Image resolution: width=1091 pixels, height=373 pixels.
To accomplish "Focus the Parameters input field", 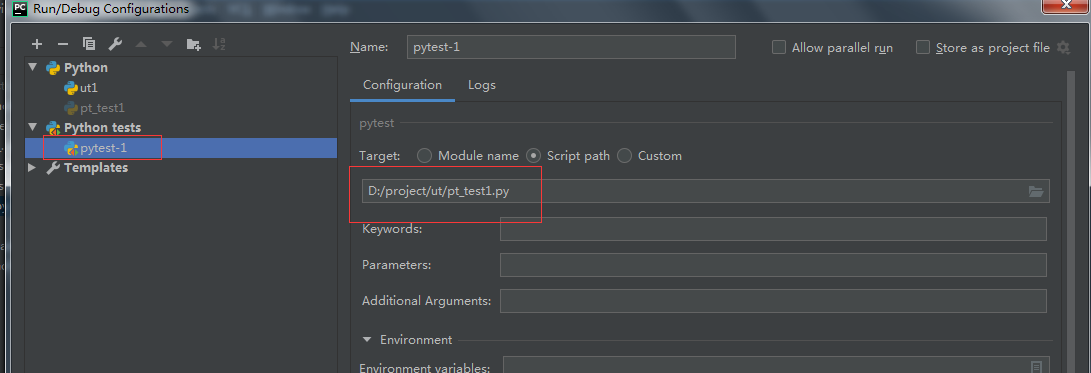I will click(773, 265).
